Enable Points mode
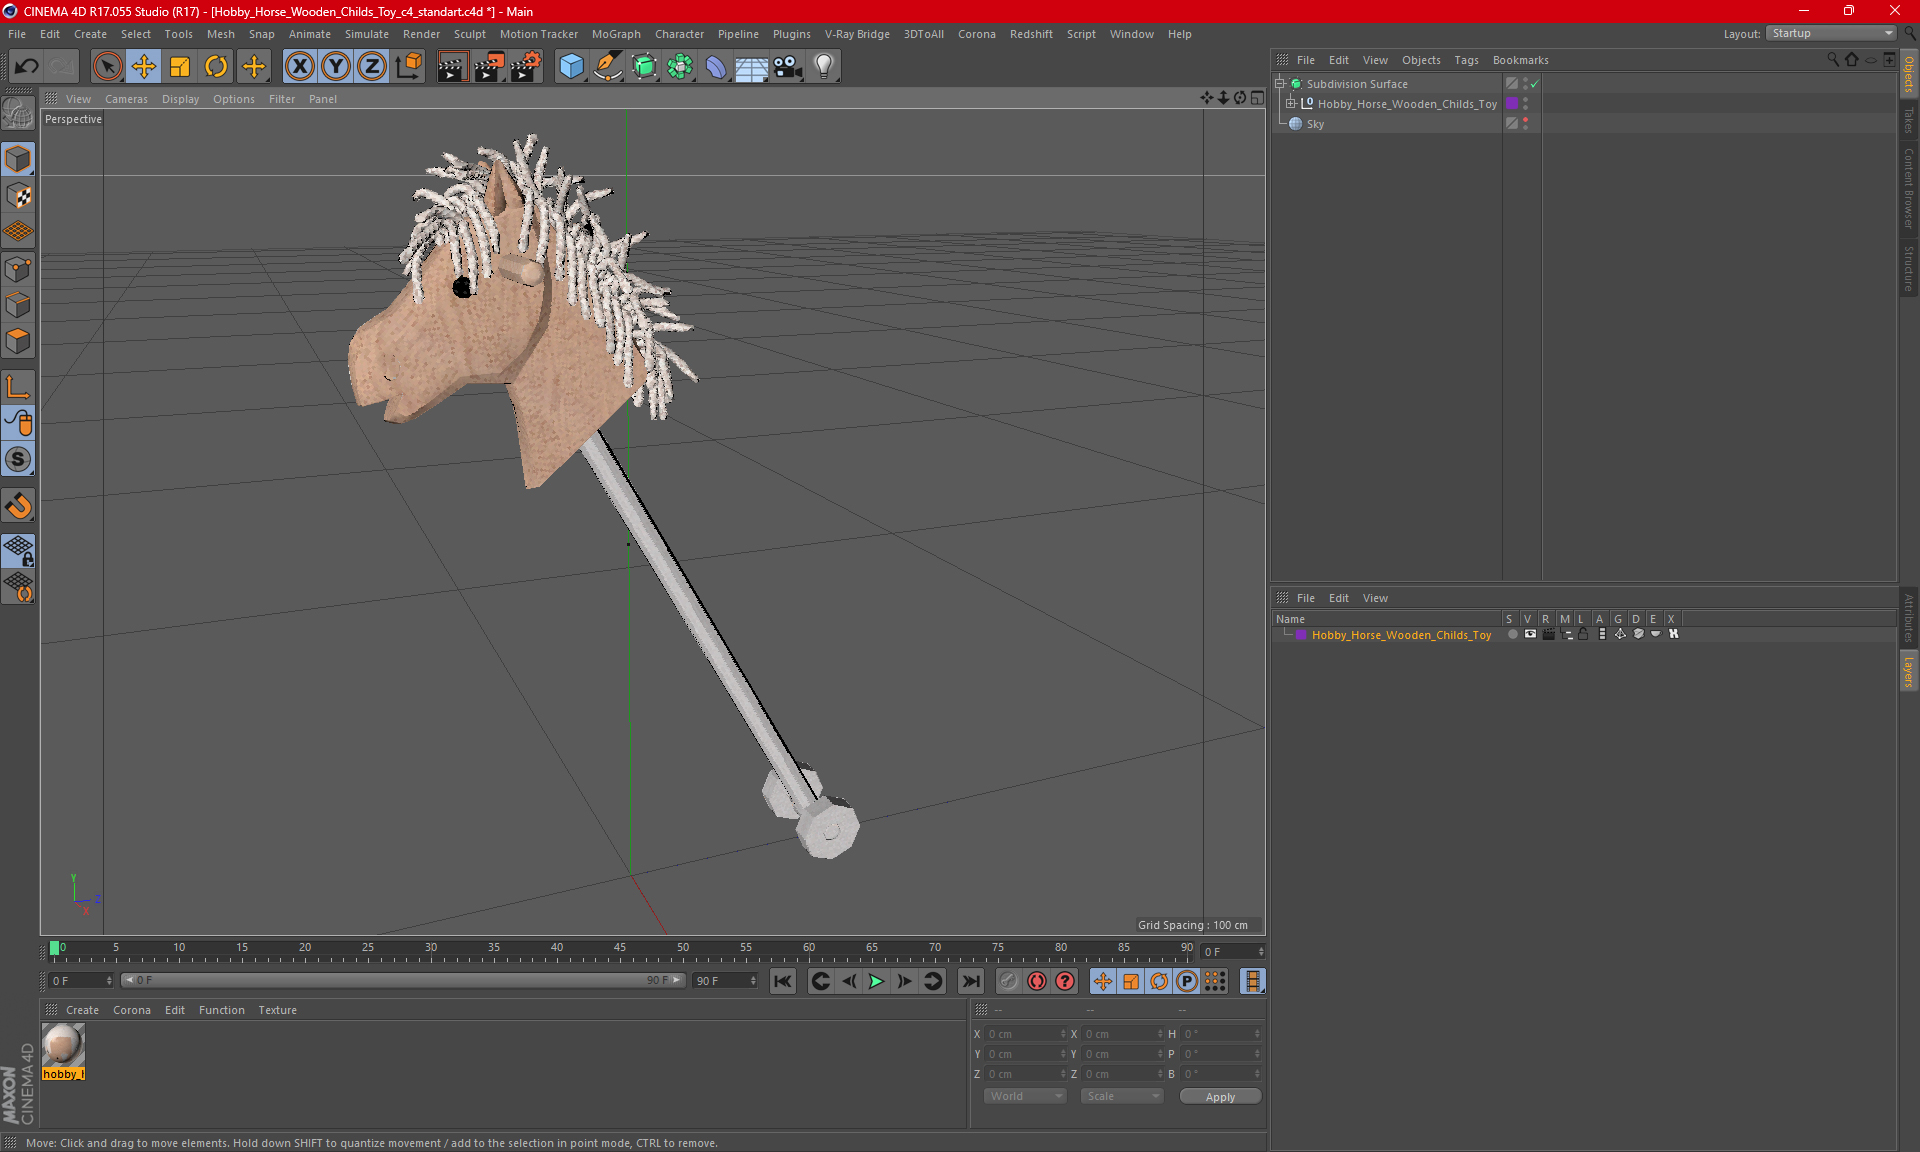This screenshot has width=1920, height=1152. [18, 269]
